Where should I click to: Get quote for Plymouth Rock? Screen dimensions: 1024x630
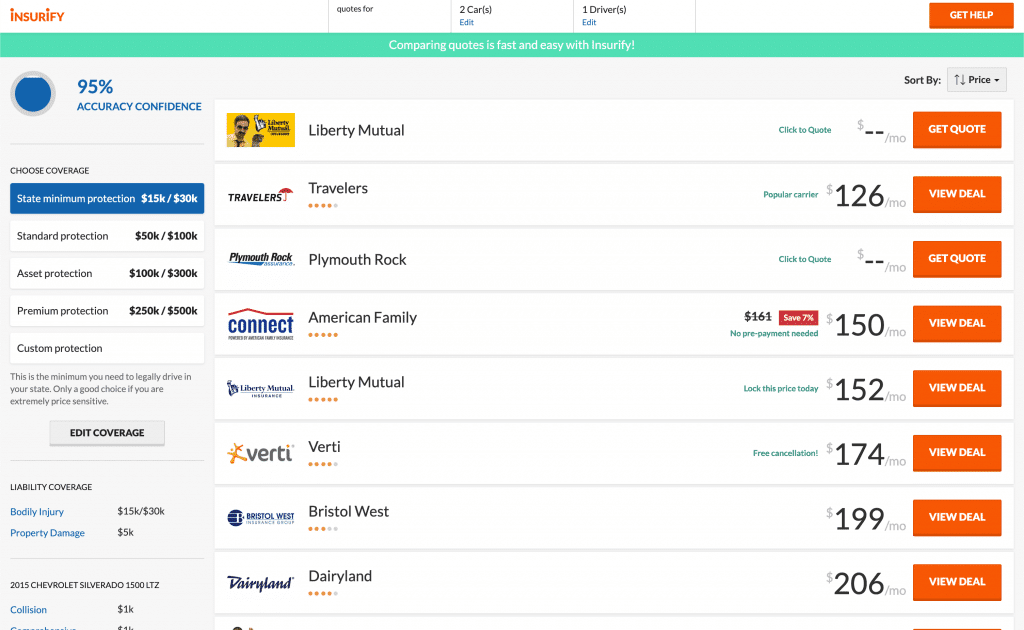(x=957, y=259)
